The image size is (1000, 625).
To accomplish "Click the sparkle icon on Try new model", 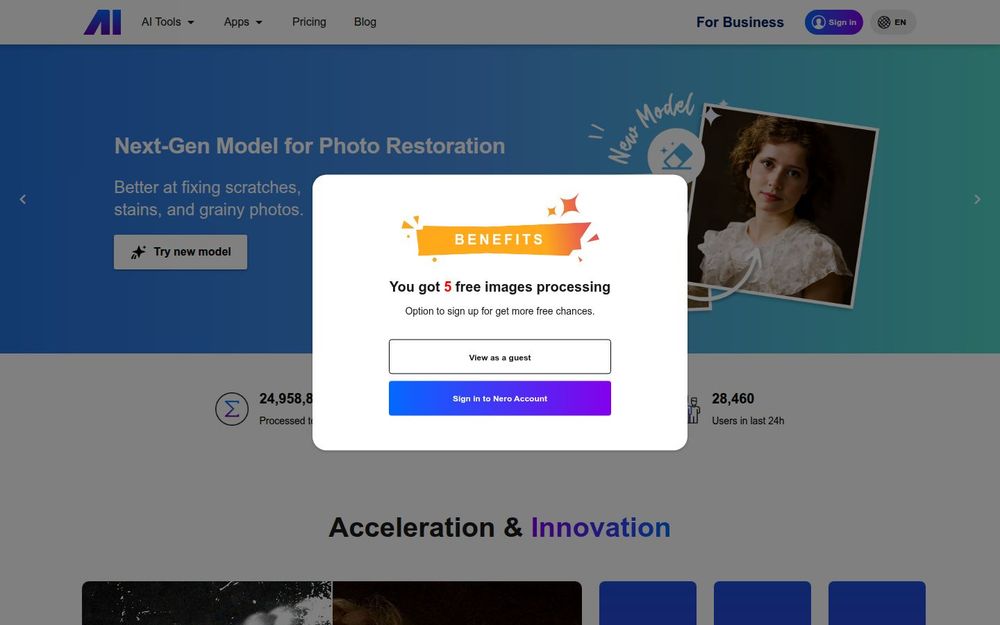I will pos(138,252).
